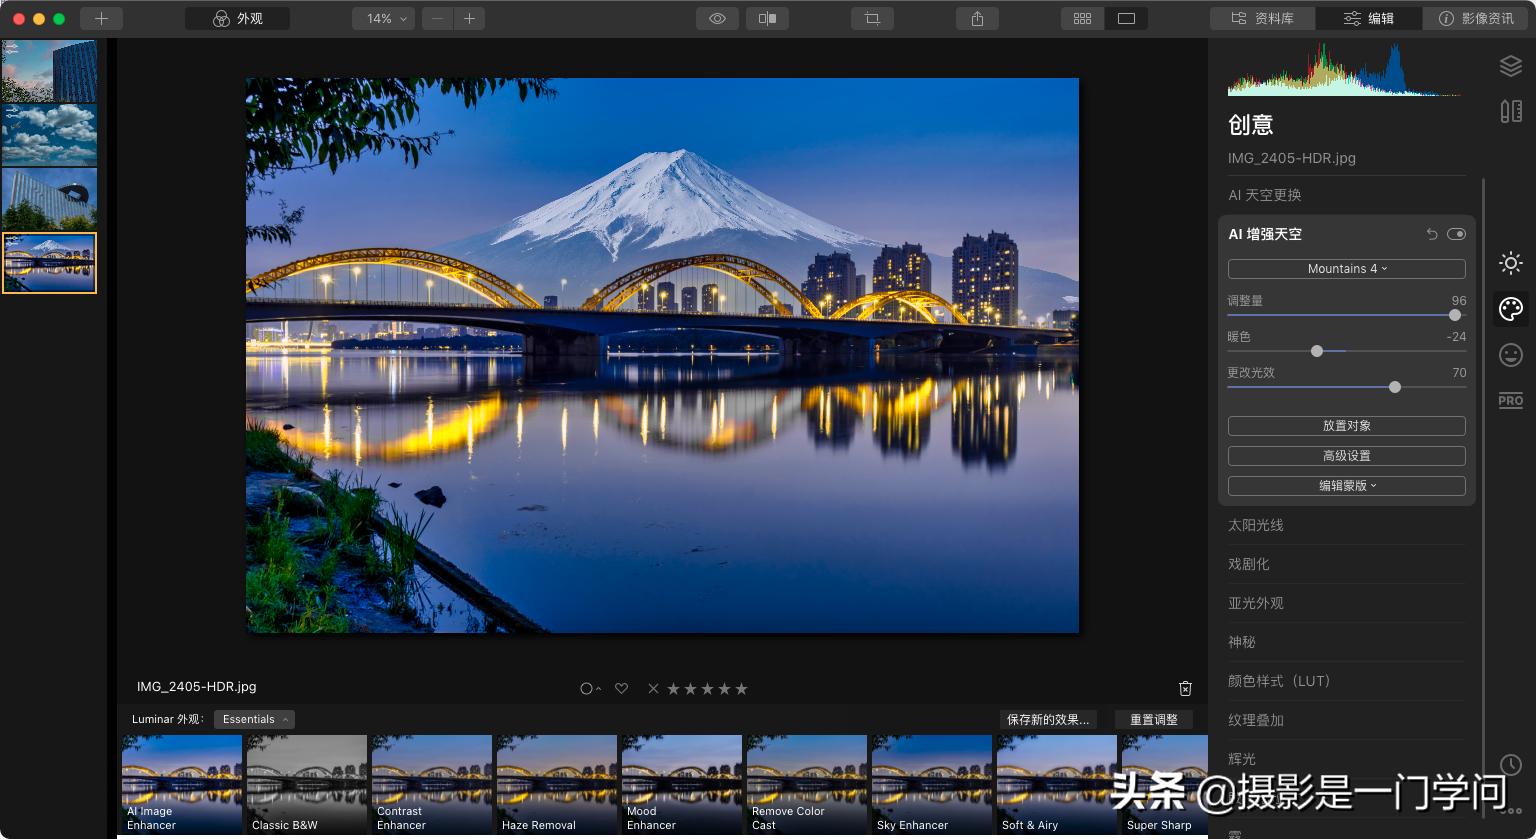Open the PRO tools icon
This screenshot has width=1536, height=839.
[x=1510, y=401]
